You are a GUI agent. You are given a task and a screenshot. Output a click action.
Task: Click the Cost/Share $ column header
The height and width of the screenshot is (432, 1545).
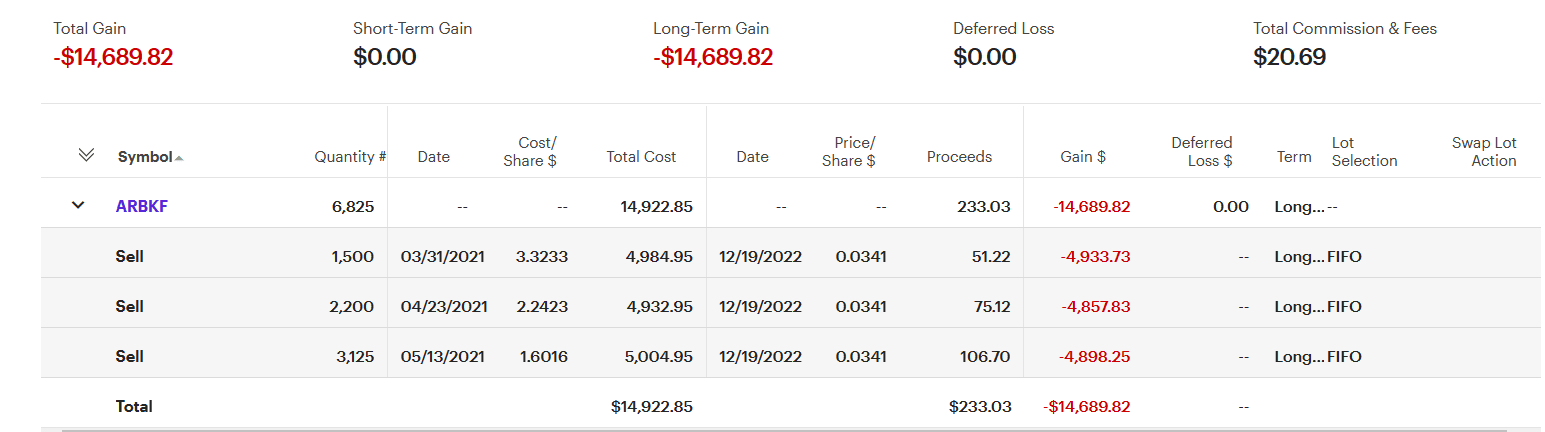[537, 152]
